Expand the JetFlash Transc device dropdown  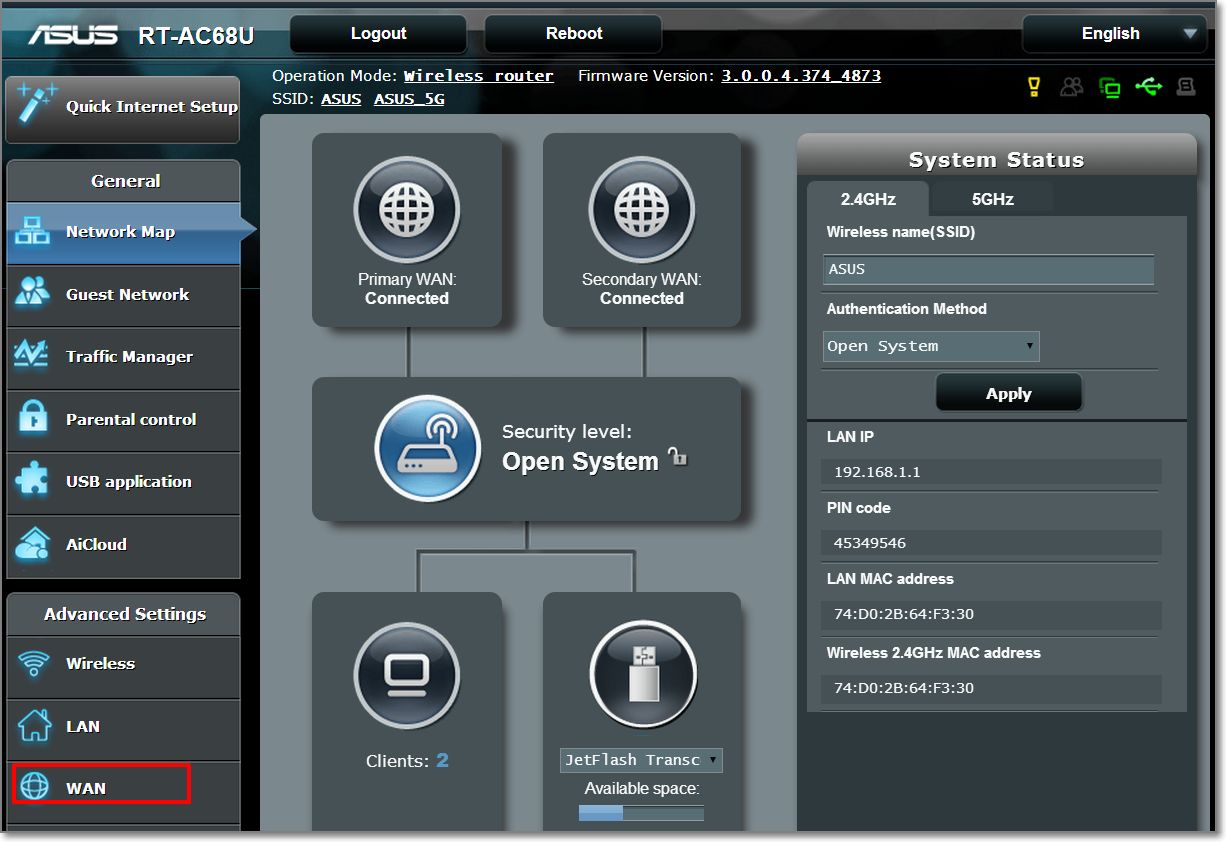pos(641,760)
